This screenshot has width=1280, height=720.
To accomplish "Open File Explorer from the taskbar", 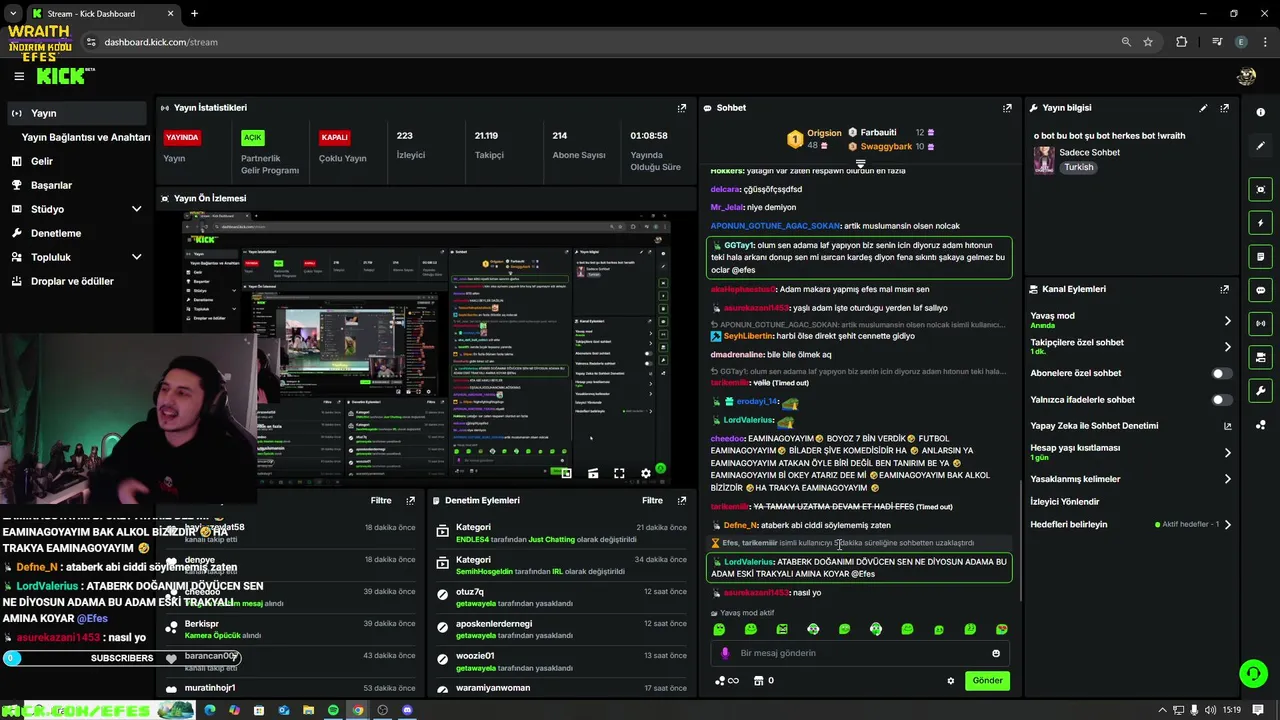I will click(308, 710).
